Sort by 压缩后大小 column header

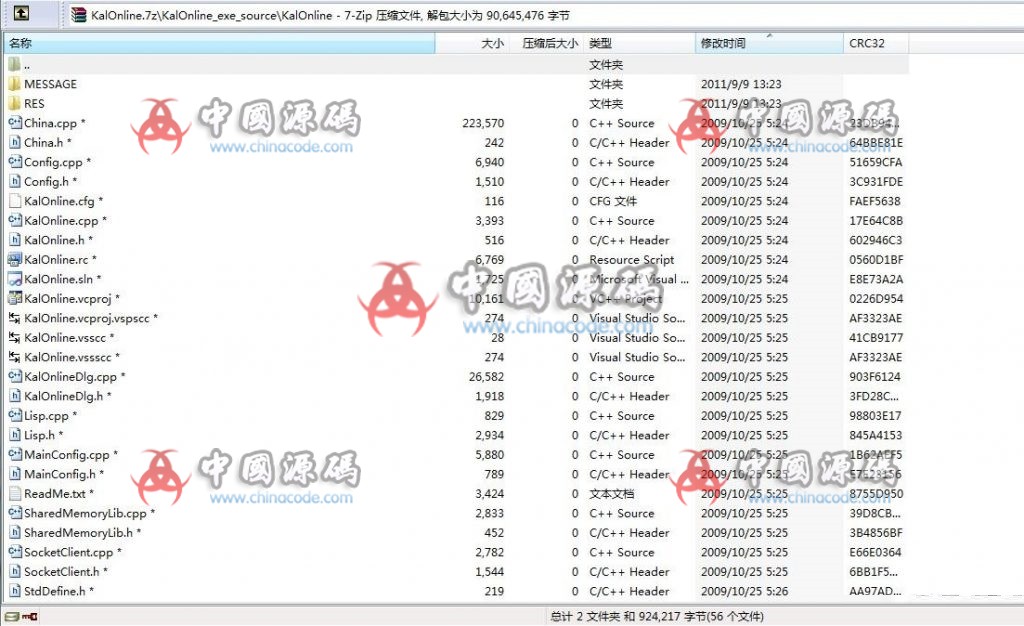click(x=546, y=43)
